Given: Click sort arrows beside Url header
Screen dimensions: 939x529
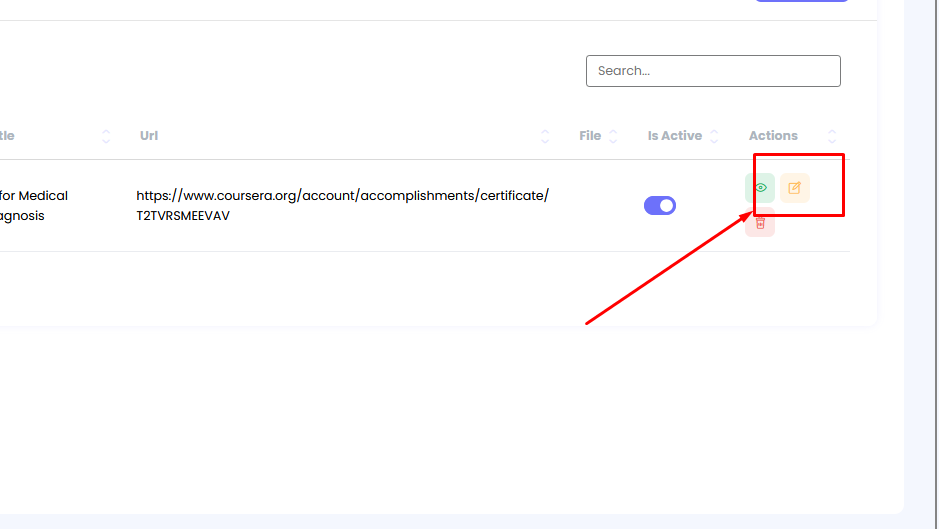Looking at the screenshot, I should tap(545, 136).
